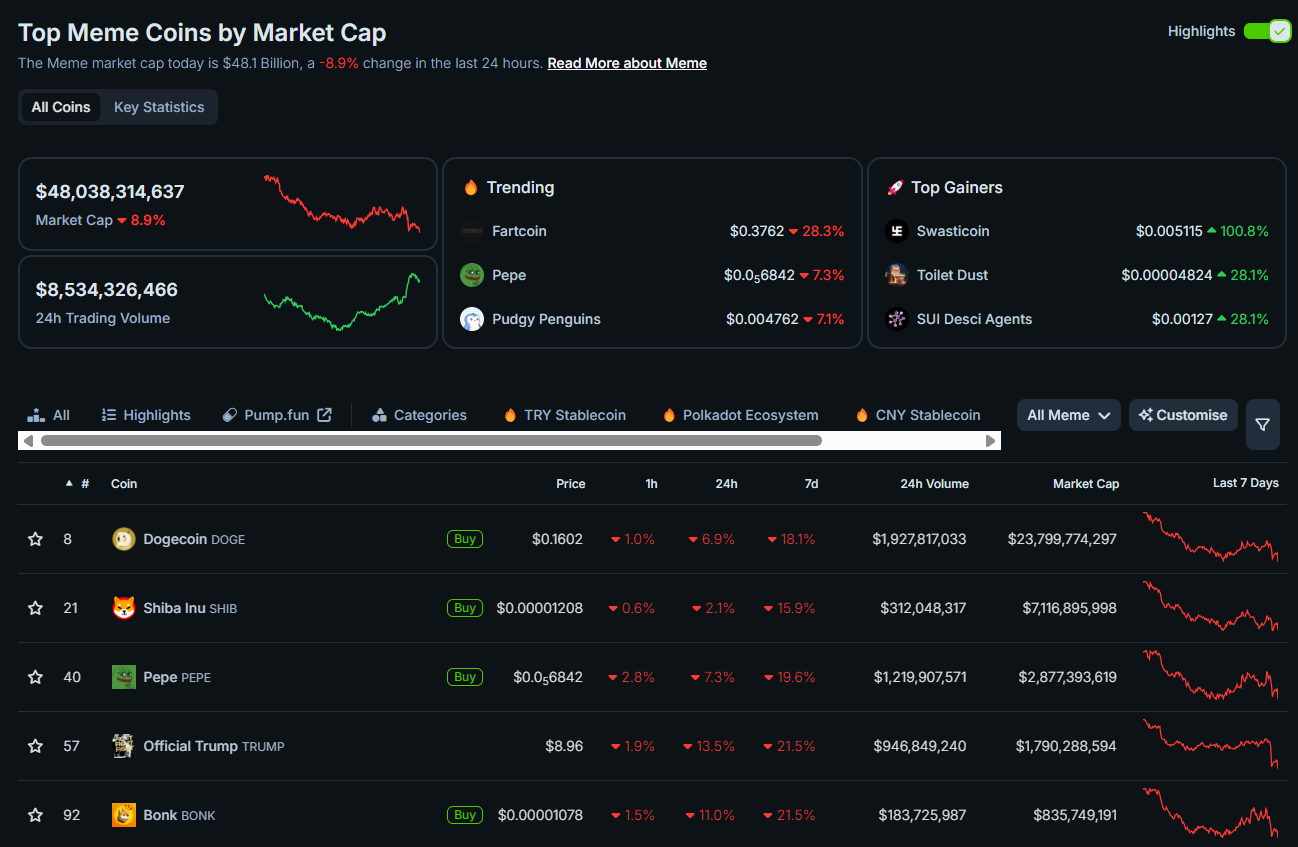Image resolution: width=1298 pixels, height=847 pixels.
Task: Click the scrollbar left arrow
Action: [28, 440]
